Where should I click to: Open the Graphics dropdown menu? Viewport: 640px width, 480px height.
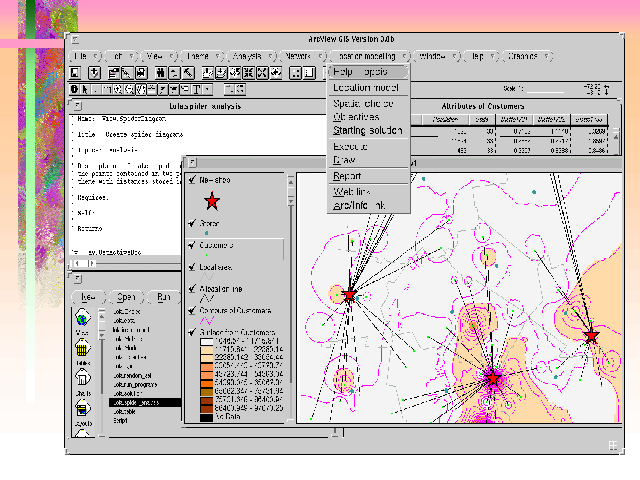[x=527, y=56]
